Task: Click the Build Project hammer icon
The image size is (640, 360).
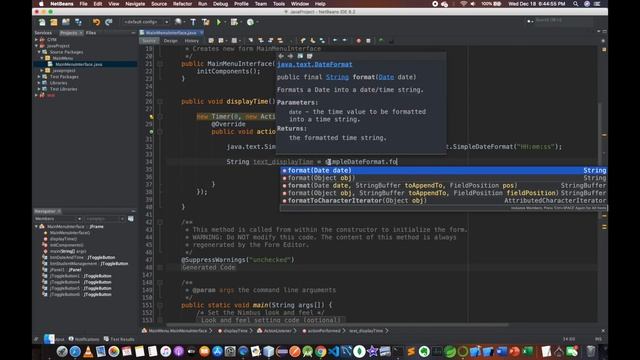Action: [x=193, y=22]
